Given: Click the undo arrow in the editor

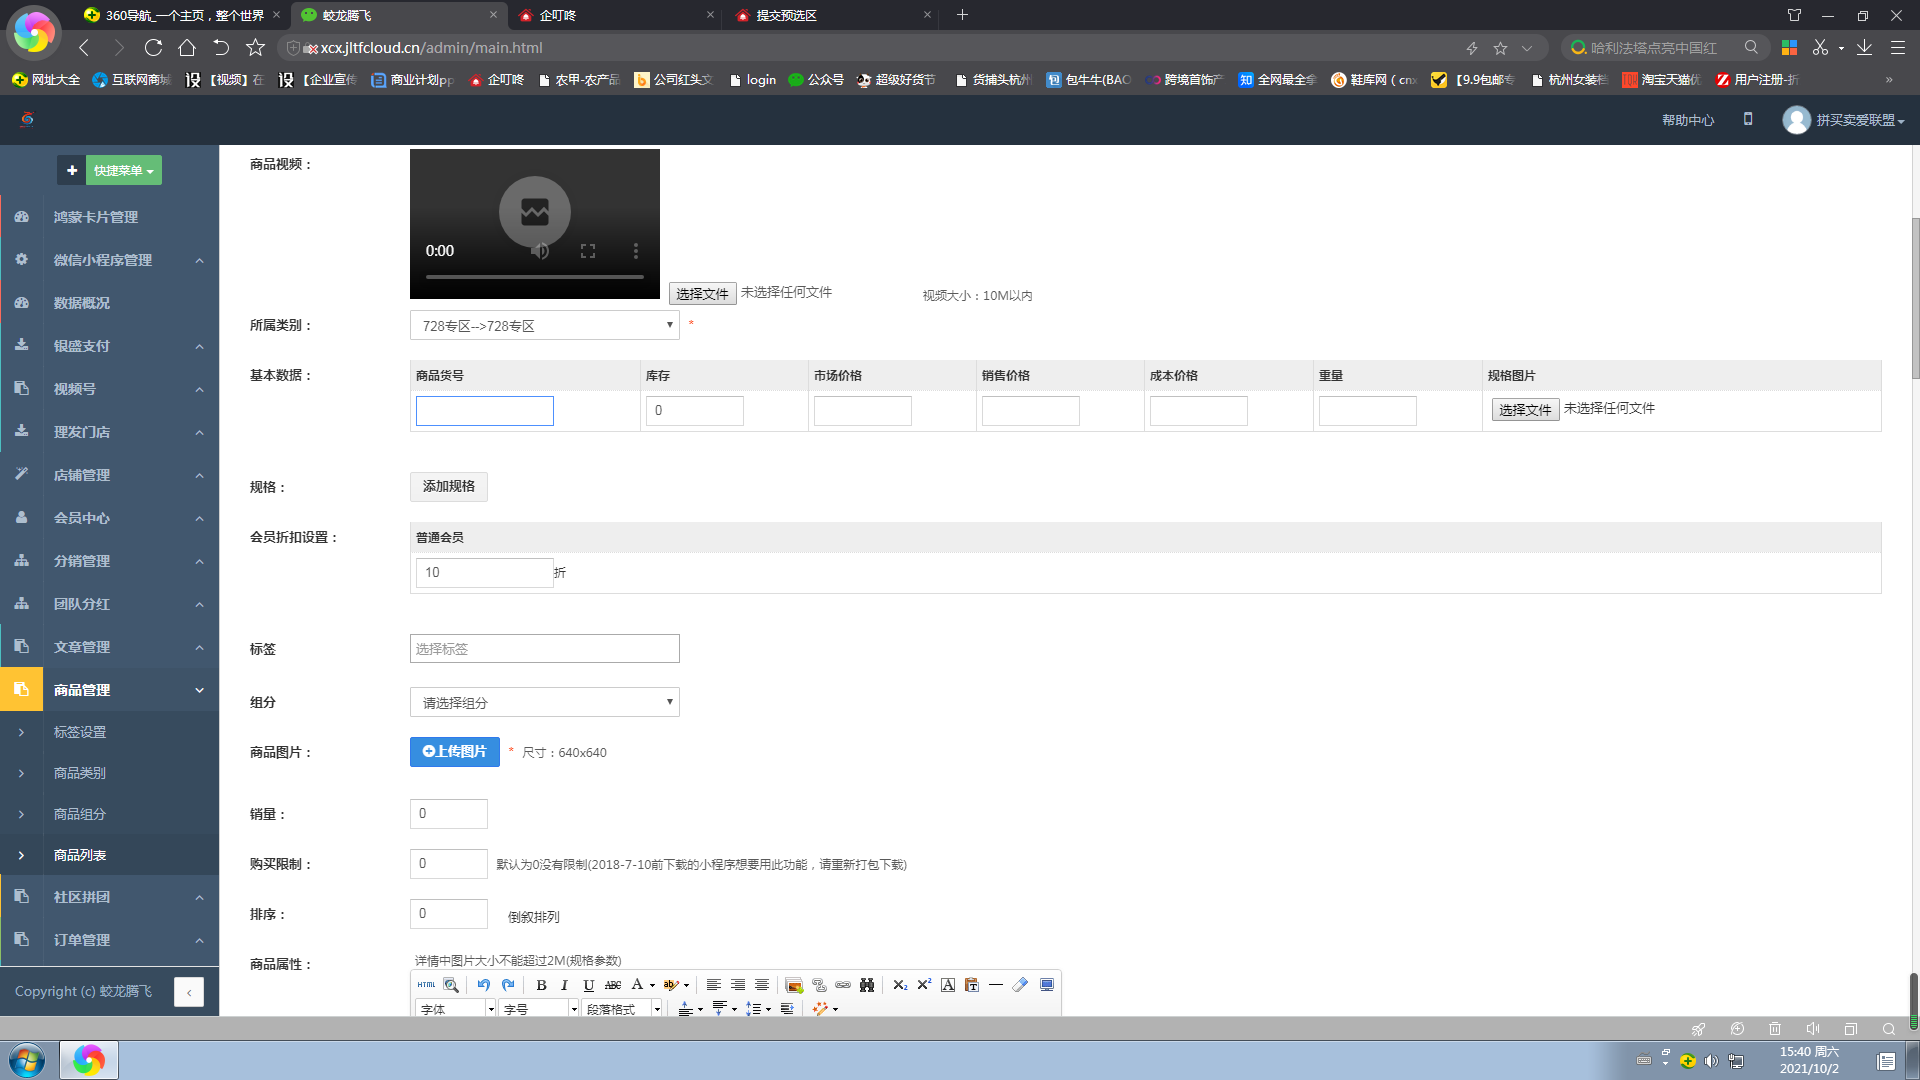Looking at the screenshot, I should point(483,985).
